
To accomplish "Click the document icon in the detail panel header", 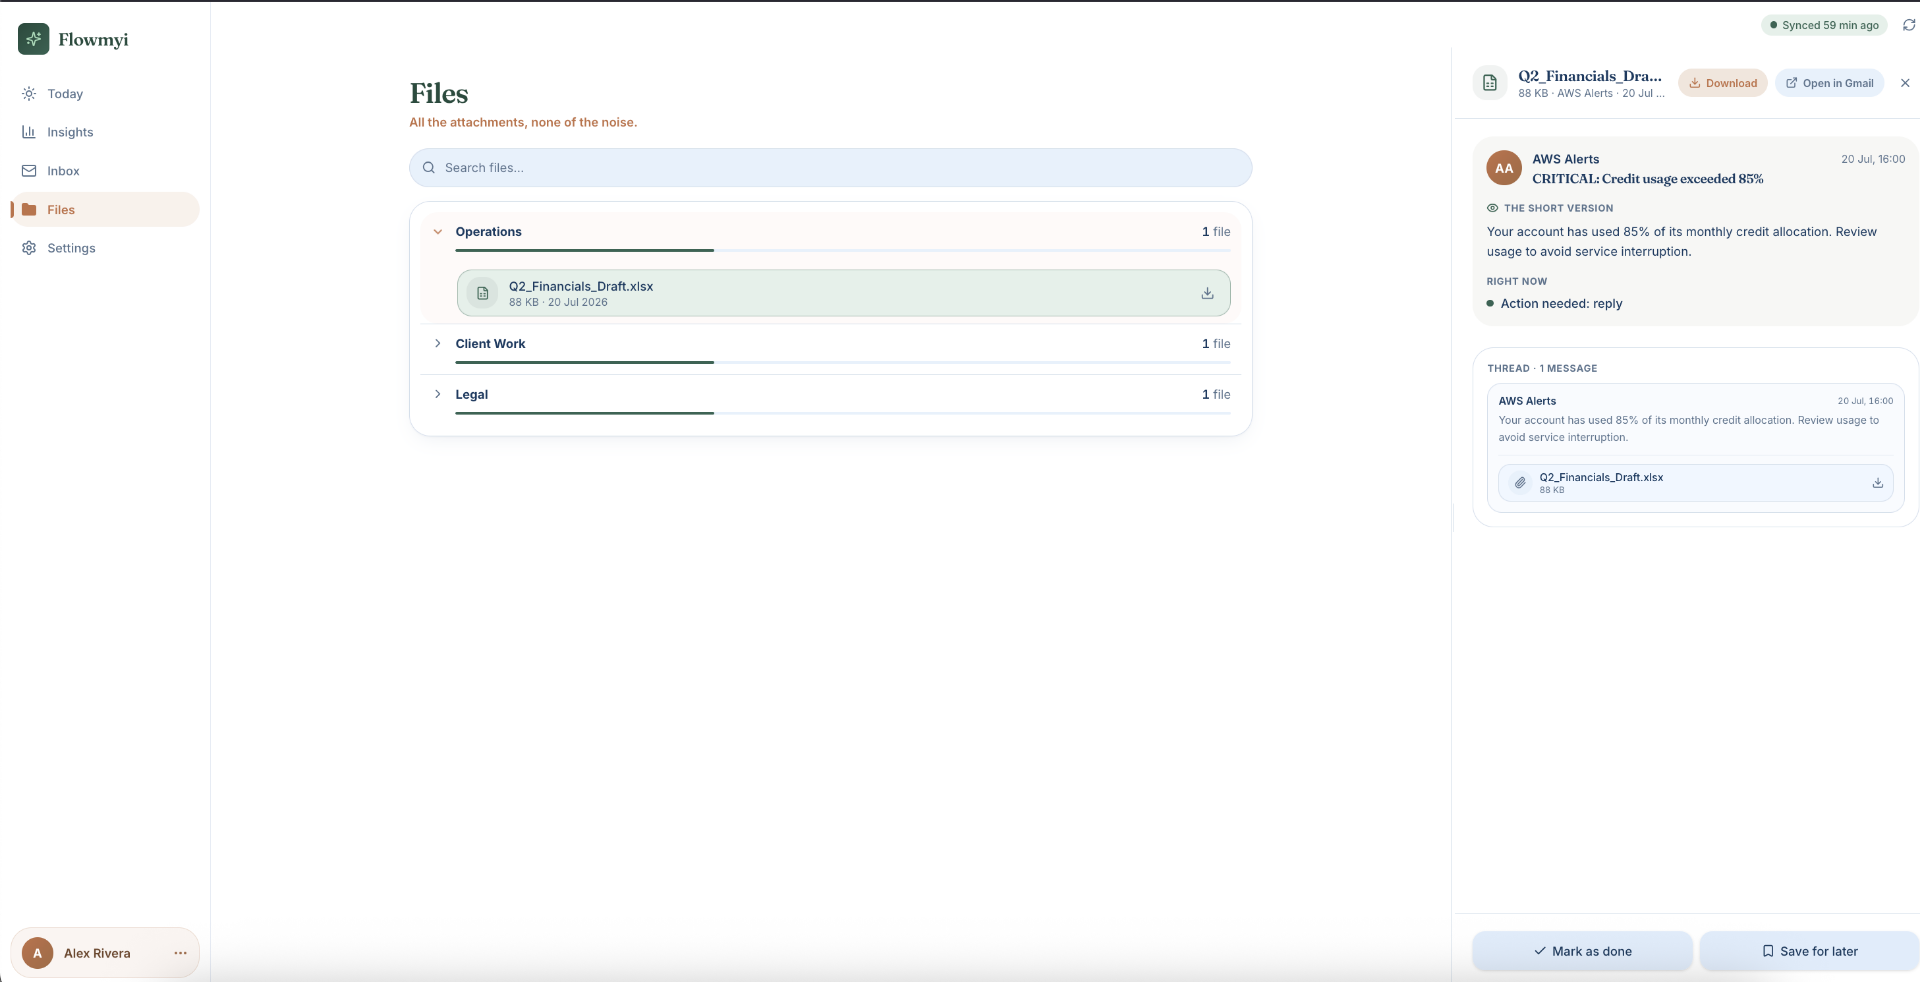I will [x=1489, y=83].
